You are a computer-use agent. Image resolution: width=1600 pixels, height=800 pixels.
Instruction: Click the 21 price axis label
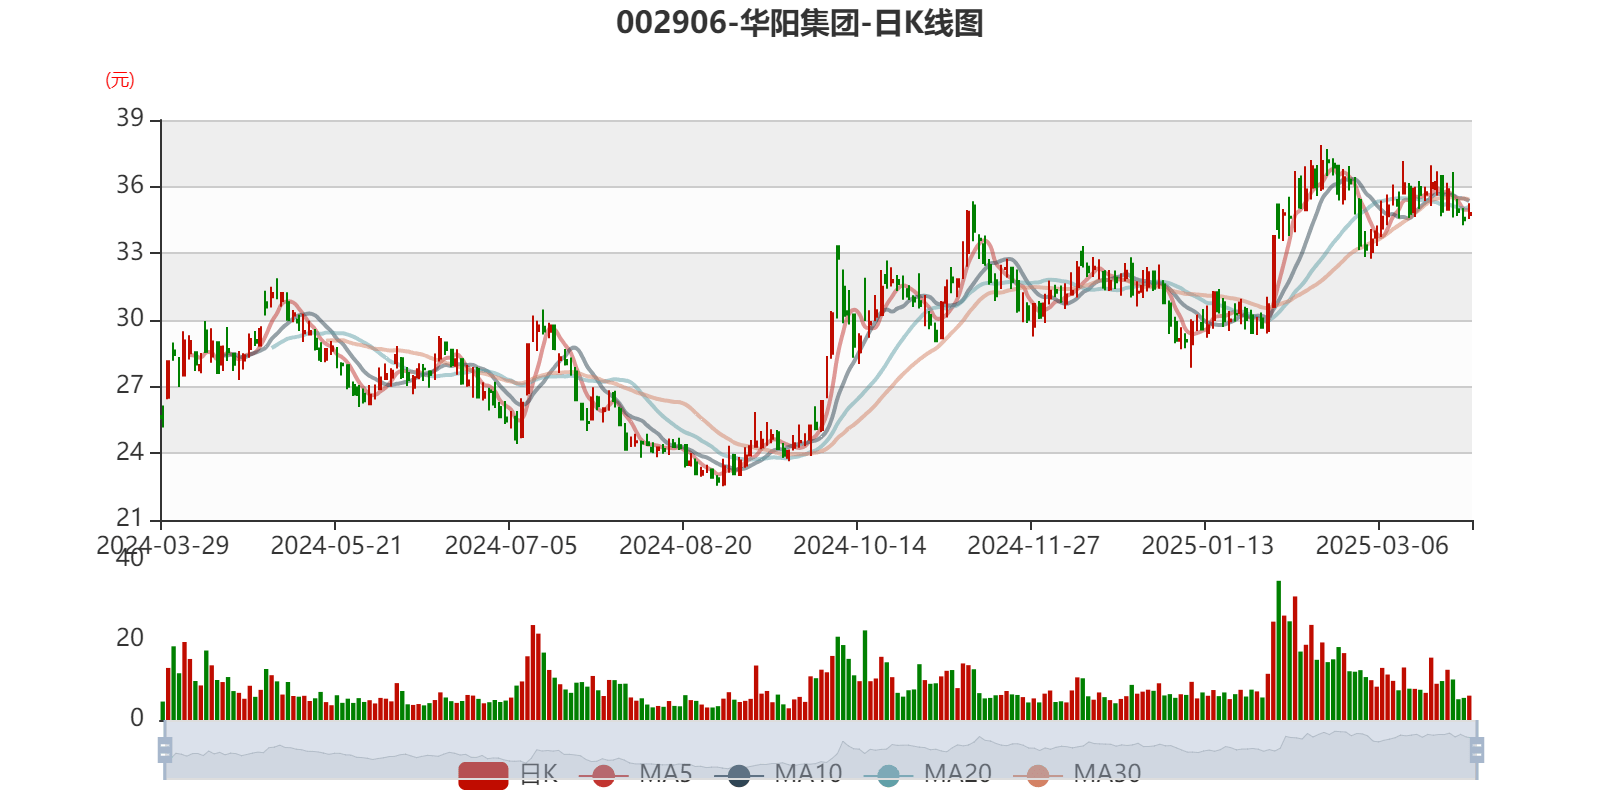(x=130, y=518)
